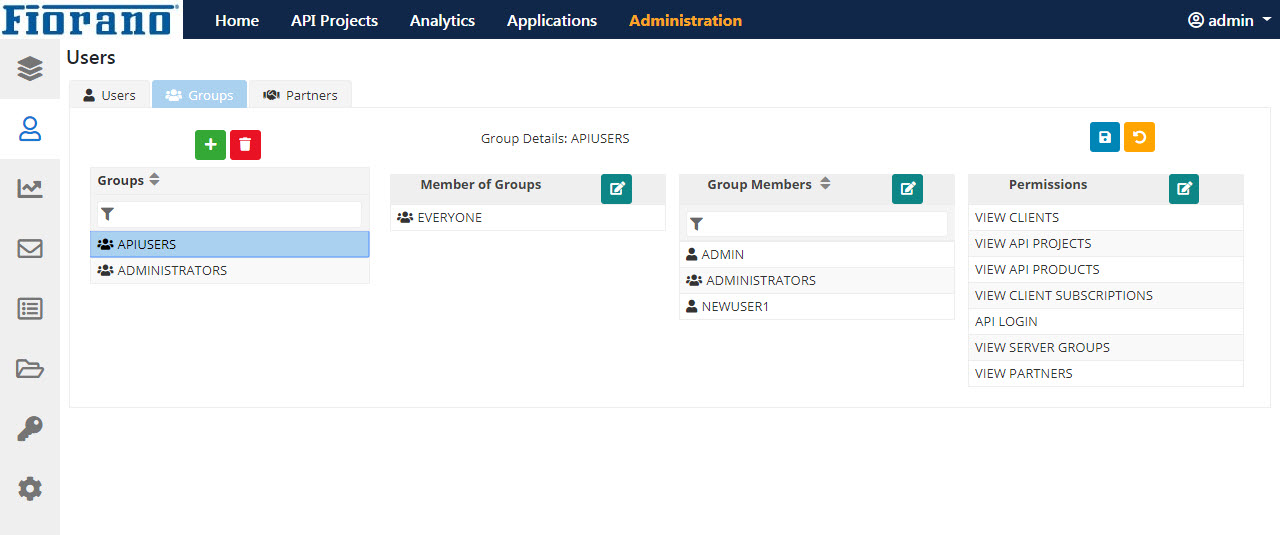Edit the Member of Groups list
This screenshot has height=535, width=1280.
[616, 188]
